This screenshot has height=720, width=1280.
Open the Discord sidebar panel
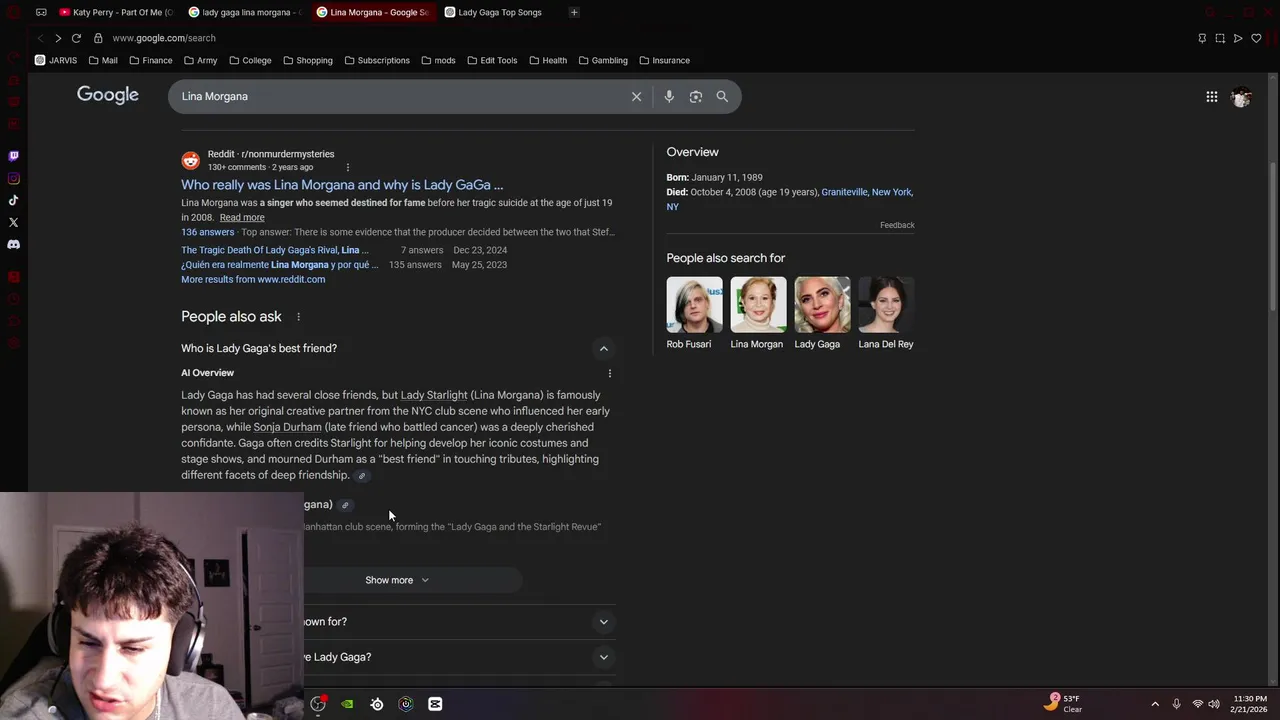pyautogui.click(x=13, y=244)
